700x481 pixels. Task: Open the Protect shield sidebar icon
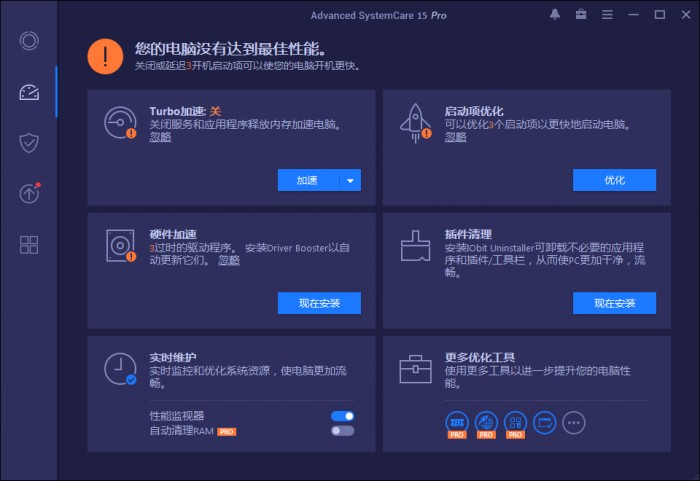coord(29,143)
